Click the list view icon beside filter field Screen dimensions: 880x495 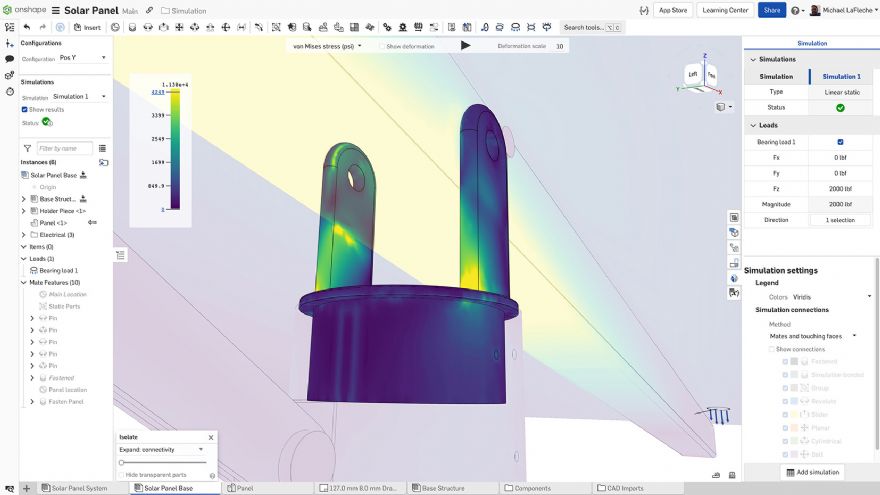coord(102,148)
